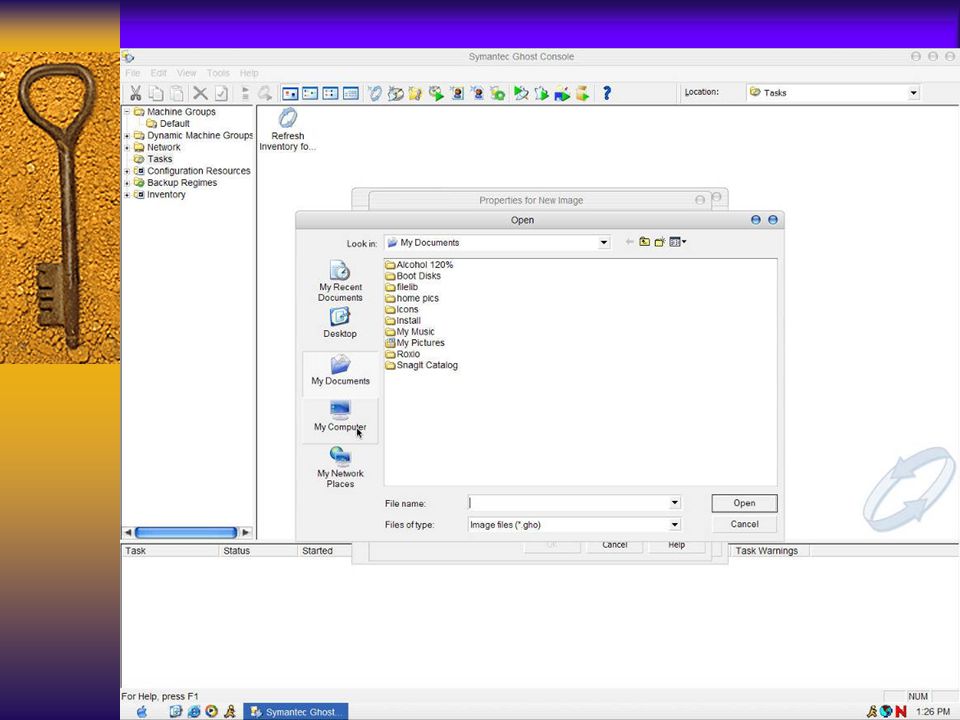This screenshot has height=720, width=960.
Task: Click the File name text field
Action: coord(568,503)
